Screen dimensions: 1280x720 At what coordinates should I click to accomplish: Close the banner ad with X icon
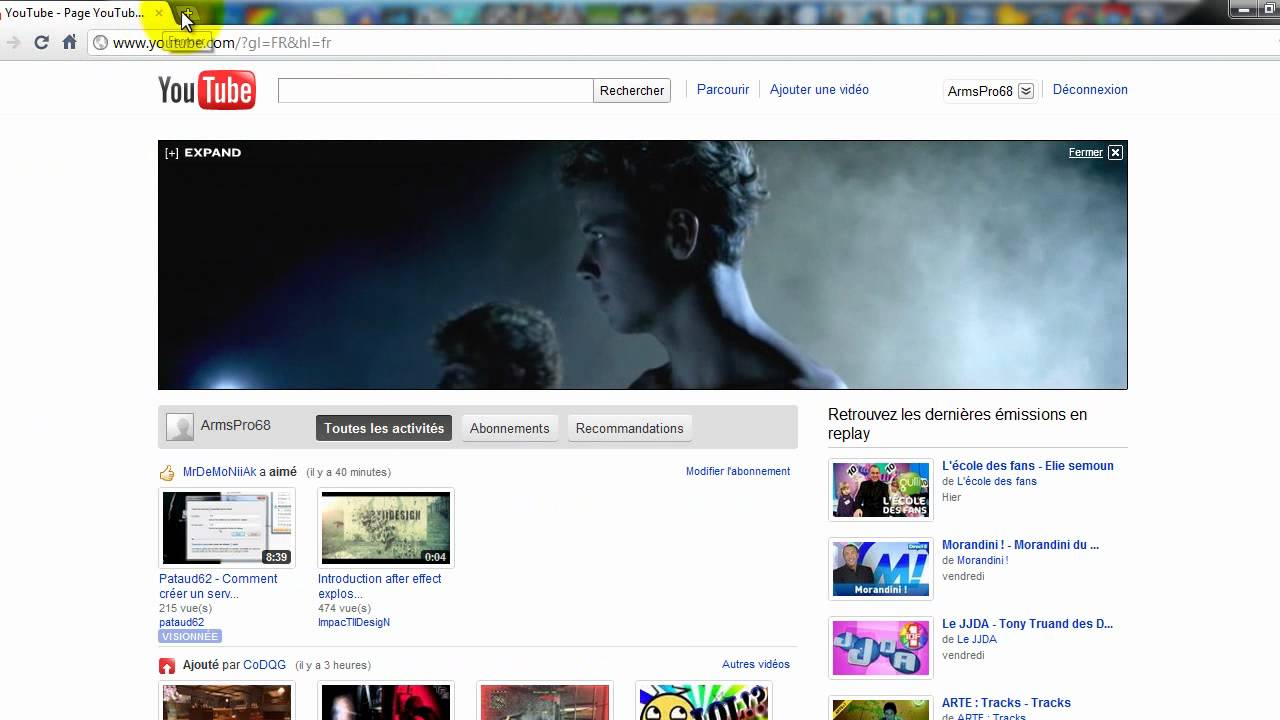(x=1115, y=152)
